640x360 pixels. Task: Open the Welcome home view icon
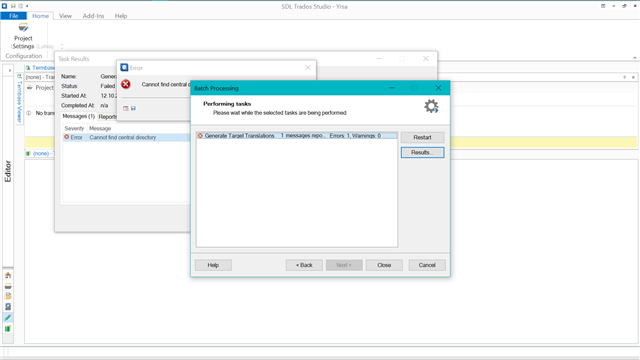click(x=8, y=275)
